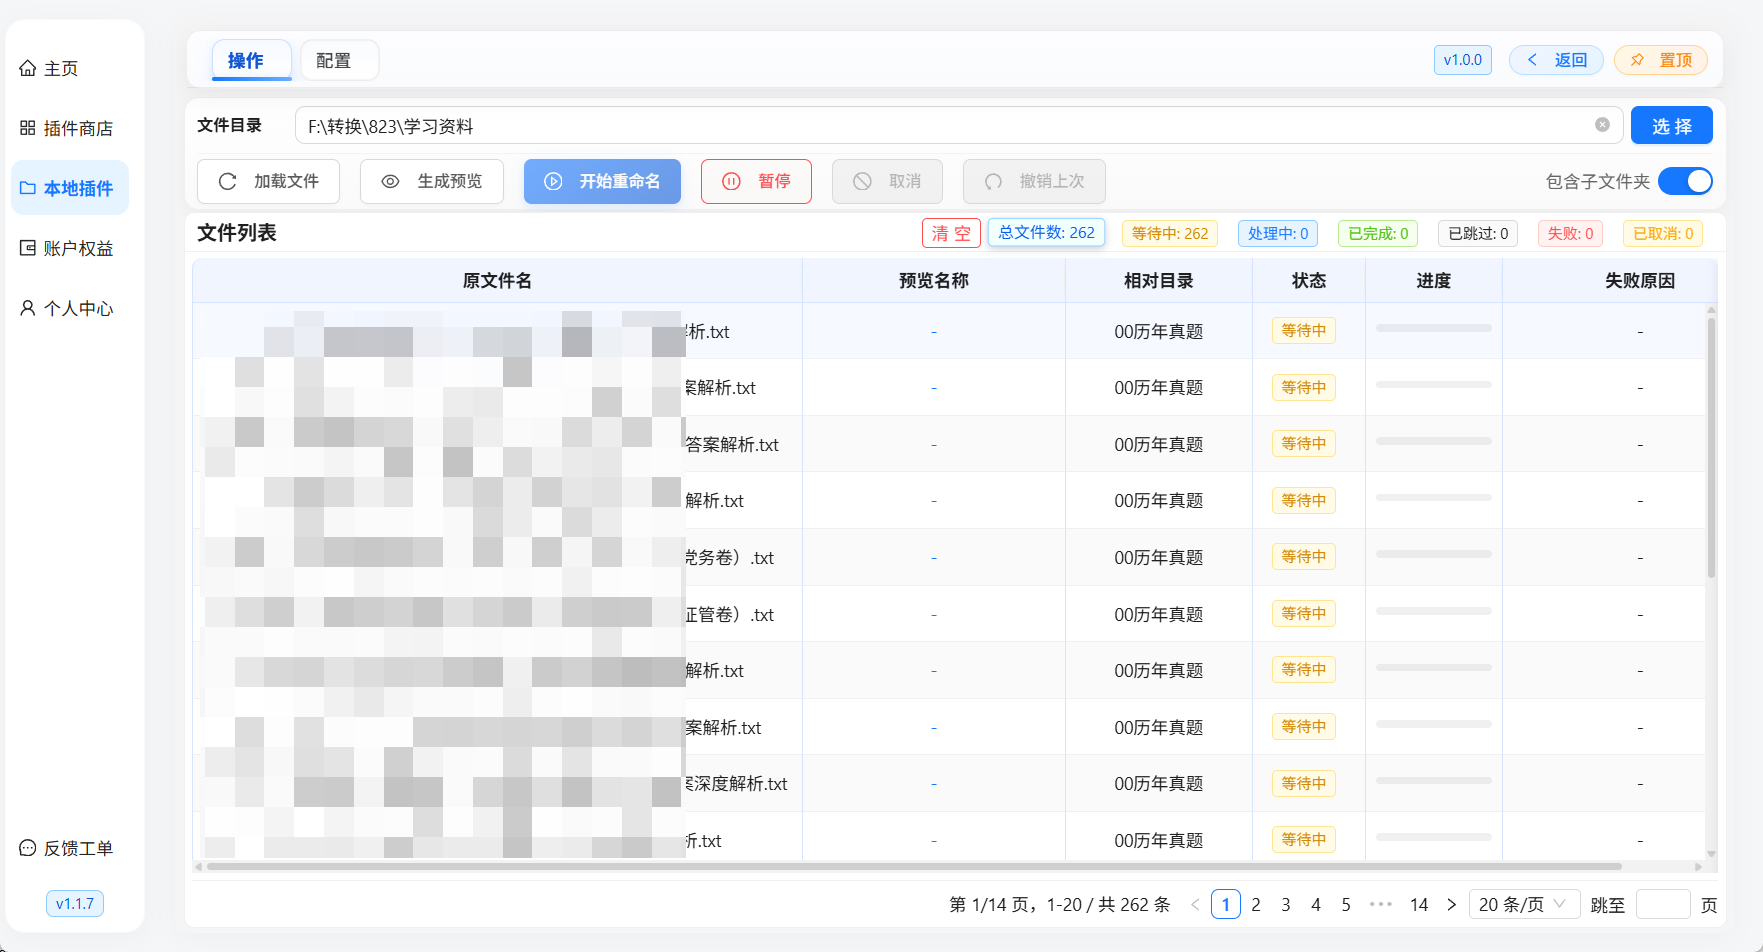Image resolution: width=1763 pixels, height=952 pixels.
Task: Click 加载文件 to reload files
Action: coord(268,181)
